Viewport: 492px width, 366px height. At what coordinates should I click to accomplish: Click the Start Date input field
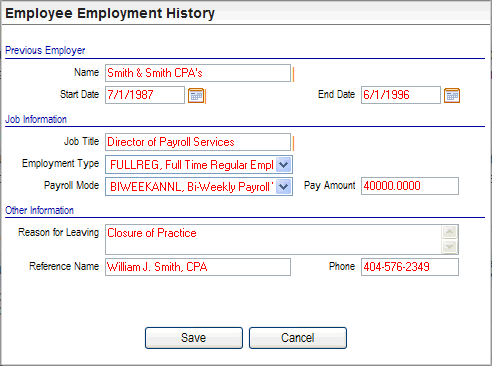point(145,95)
